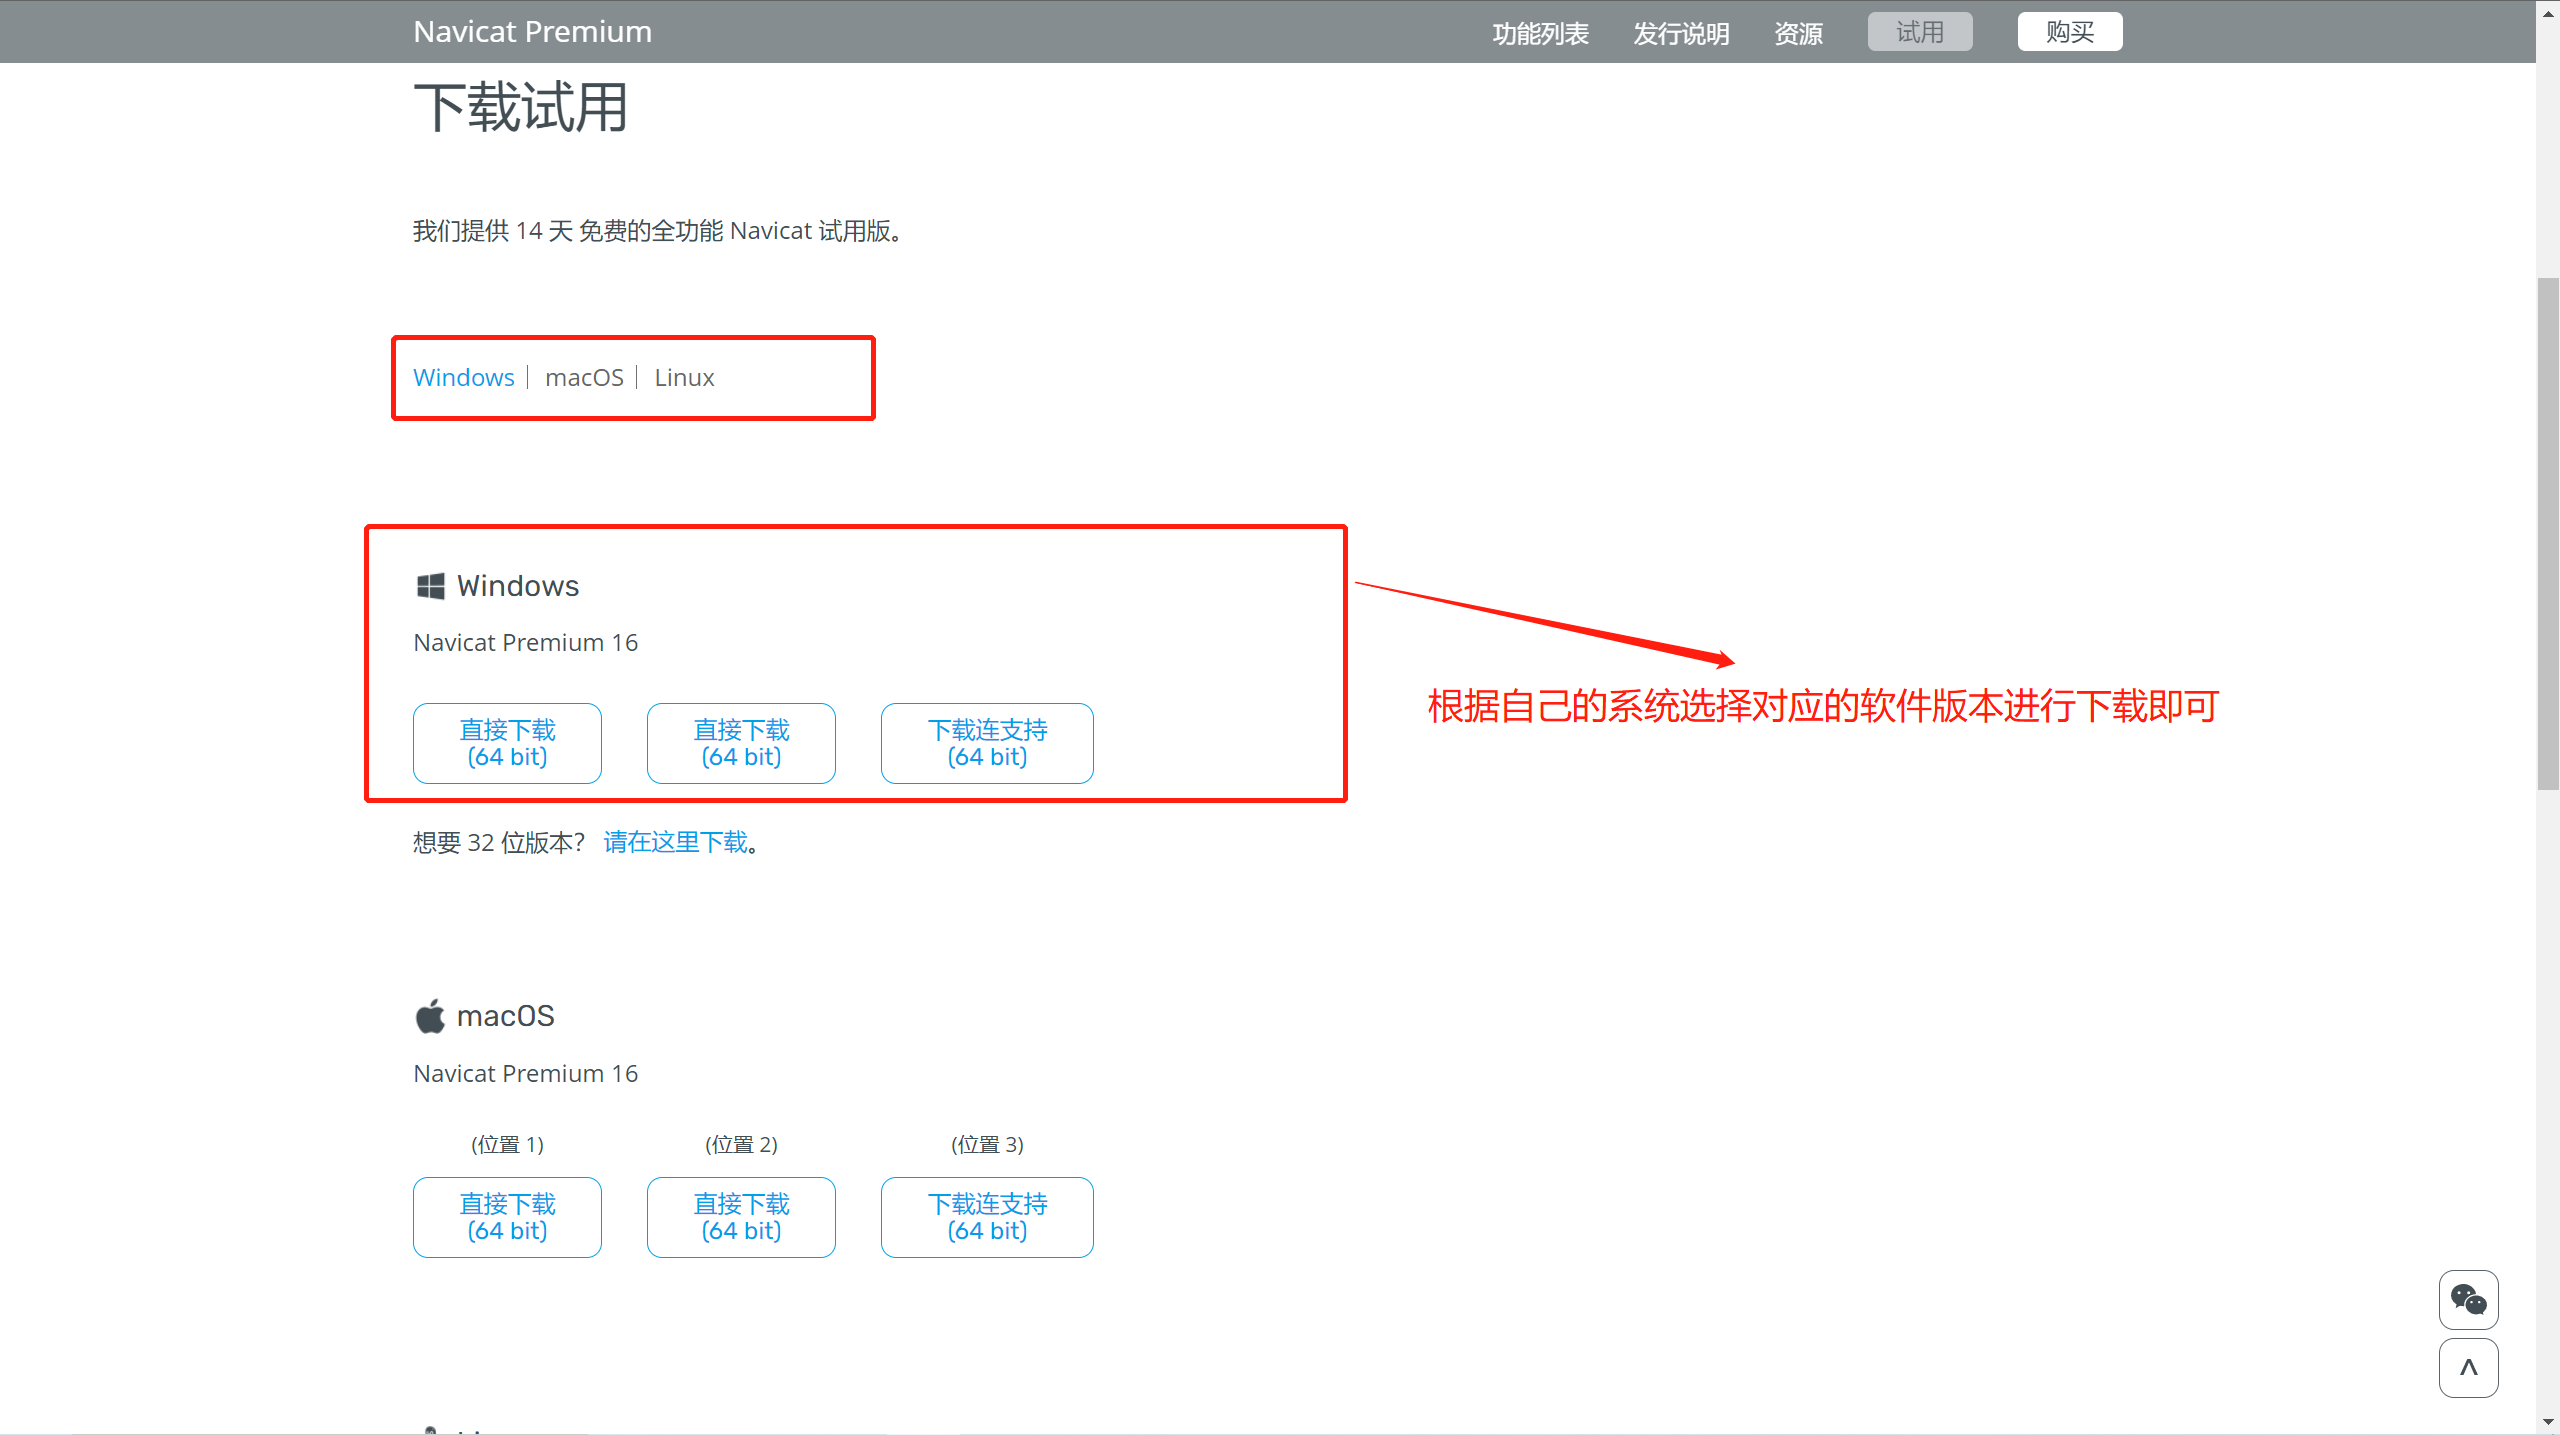The image size is (2560, 1435).
Task: Click macOS 位置 2 直接下载 button
Action: [741, 1217]
